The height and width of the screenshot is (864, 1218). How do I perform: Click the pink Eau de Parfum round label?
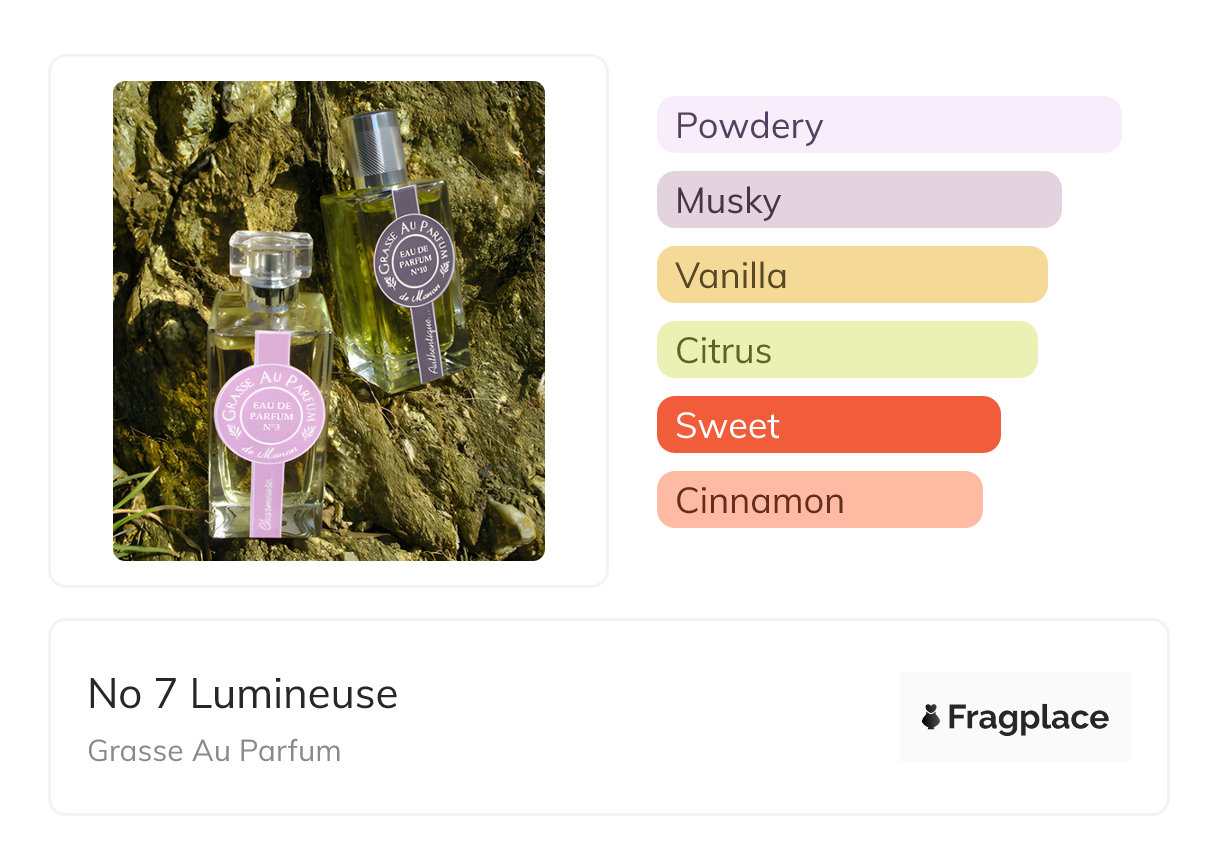(x=271, y=414)
